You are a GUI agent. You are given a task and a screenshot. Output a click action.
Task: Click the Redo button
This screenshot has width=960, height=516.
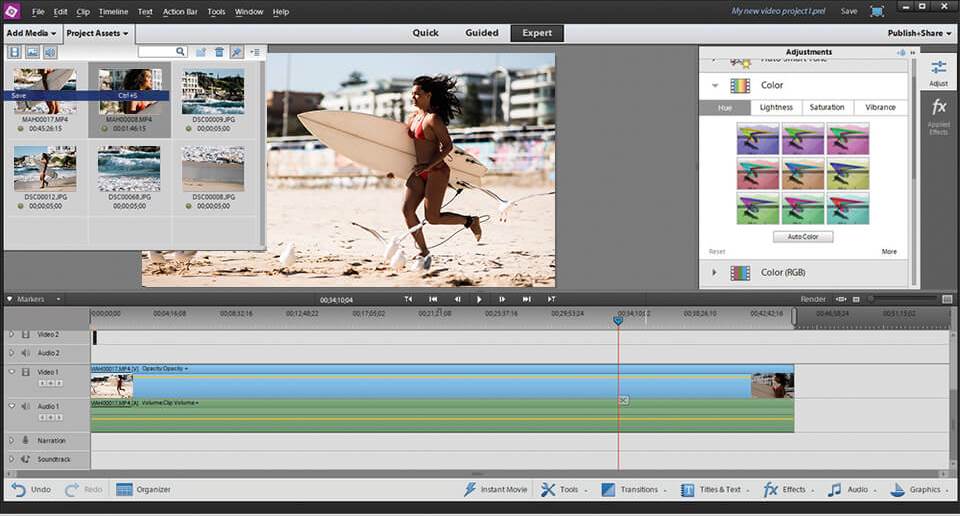click(84, 490)
